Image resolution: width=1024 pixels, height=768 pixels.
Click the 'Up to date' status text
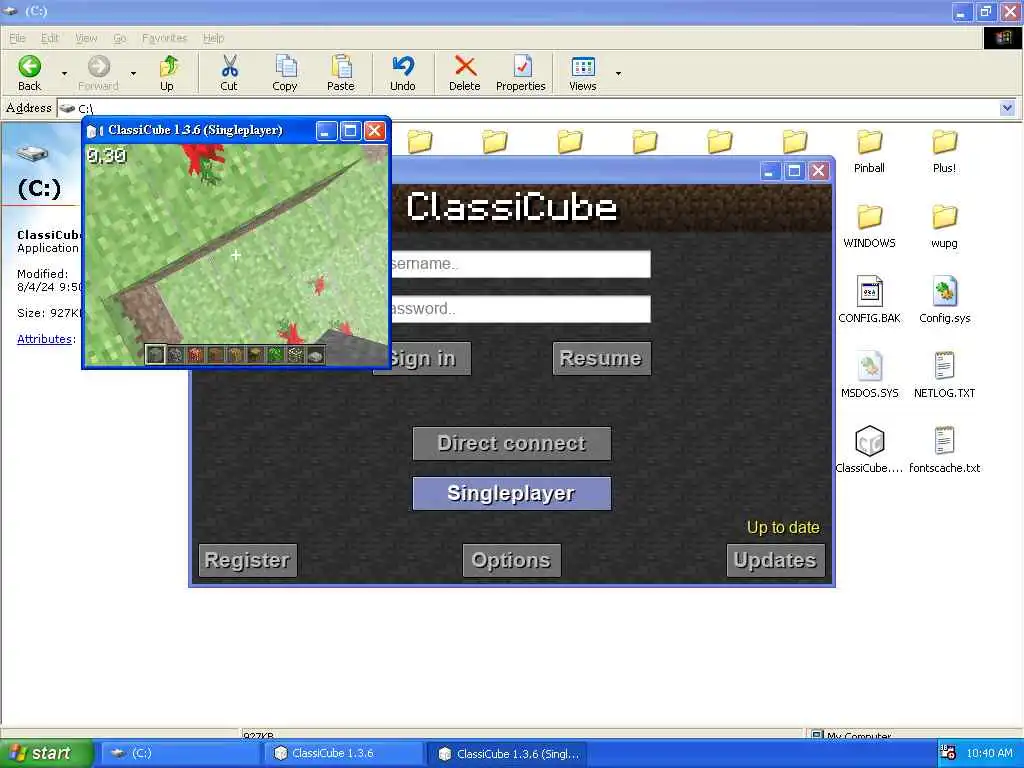[x=783, y=528]
